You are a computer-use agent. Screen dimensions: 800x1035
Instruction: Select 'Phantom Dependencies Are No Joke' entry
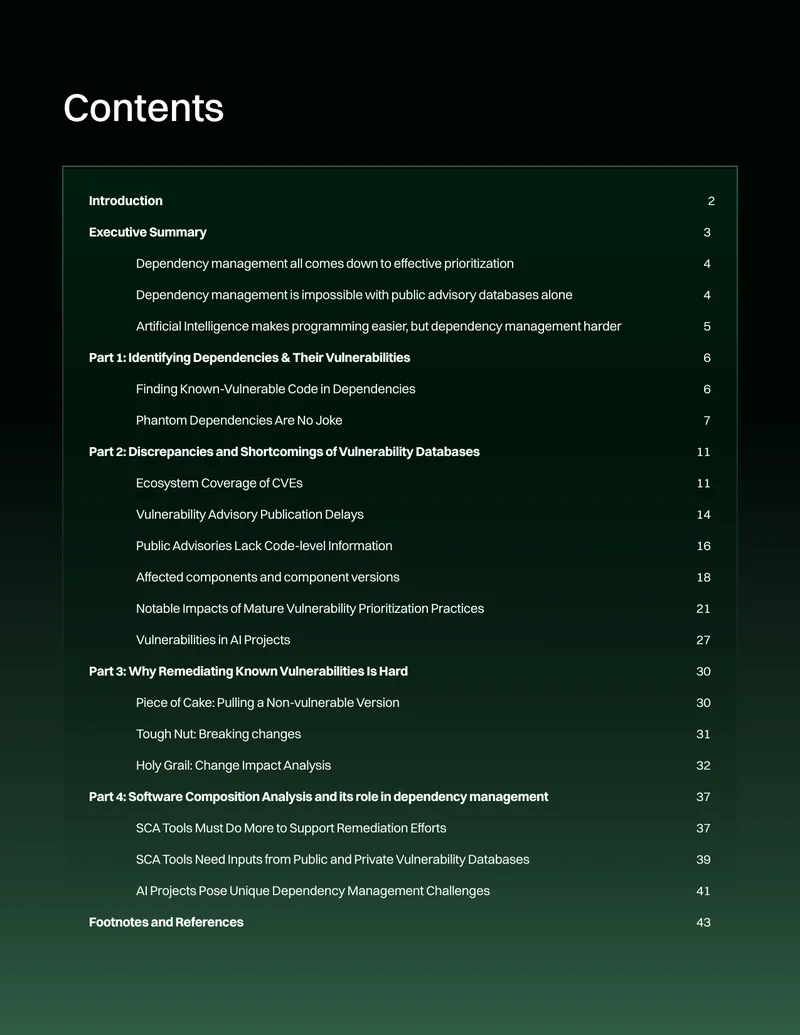[x=239, y=420]
